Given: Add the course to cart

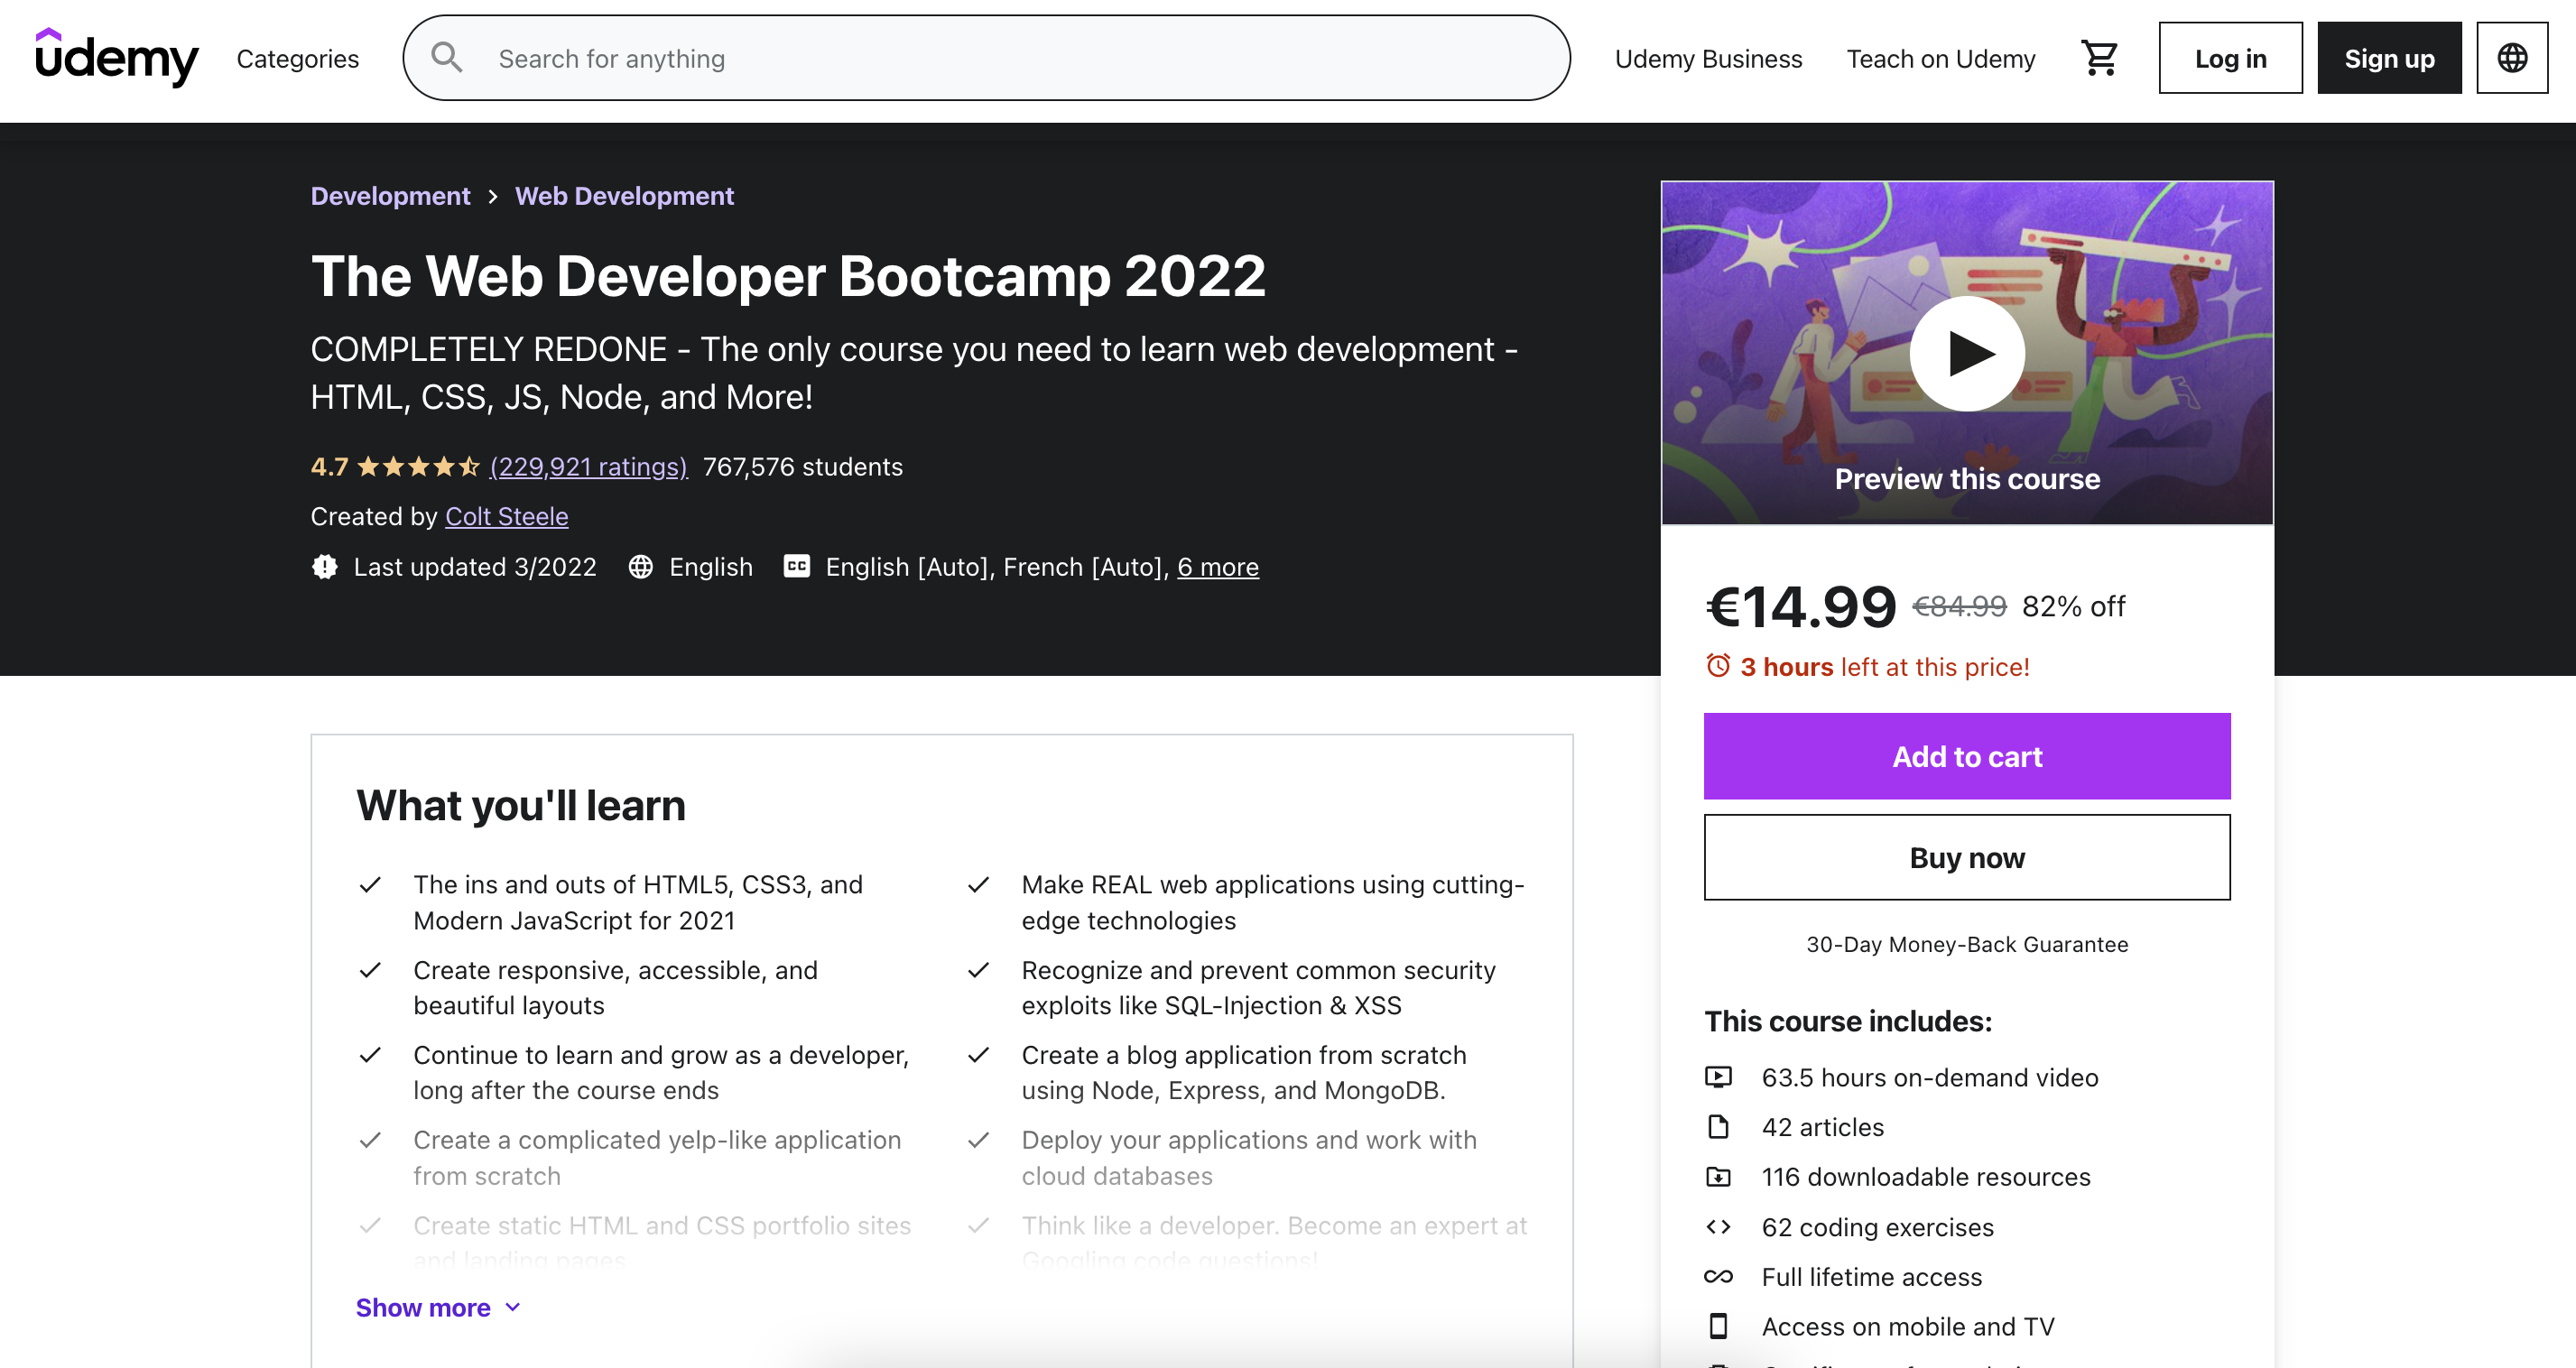Looking at the screenshot, I should tap(1967, 756).
